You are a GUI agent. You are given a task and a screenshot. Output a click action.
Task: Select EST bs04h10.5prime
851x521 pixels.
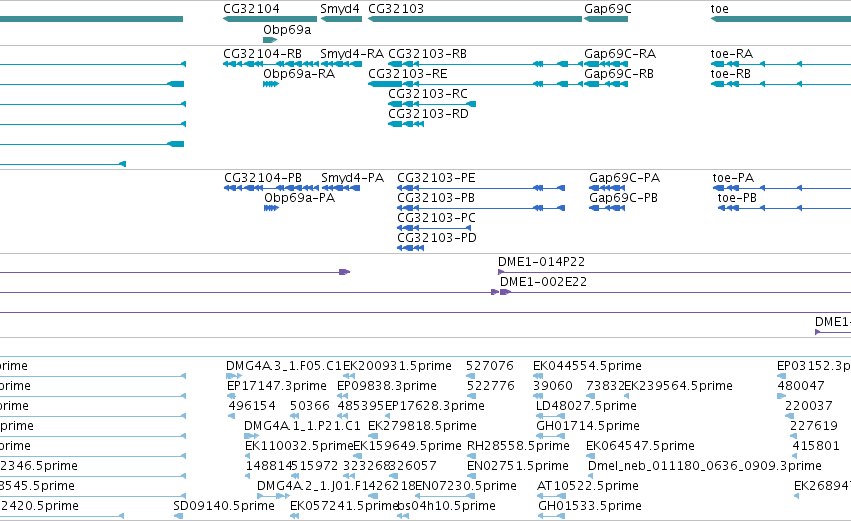coord(447,507)
